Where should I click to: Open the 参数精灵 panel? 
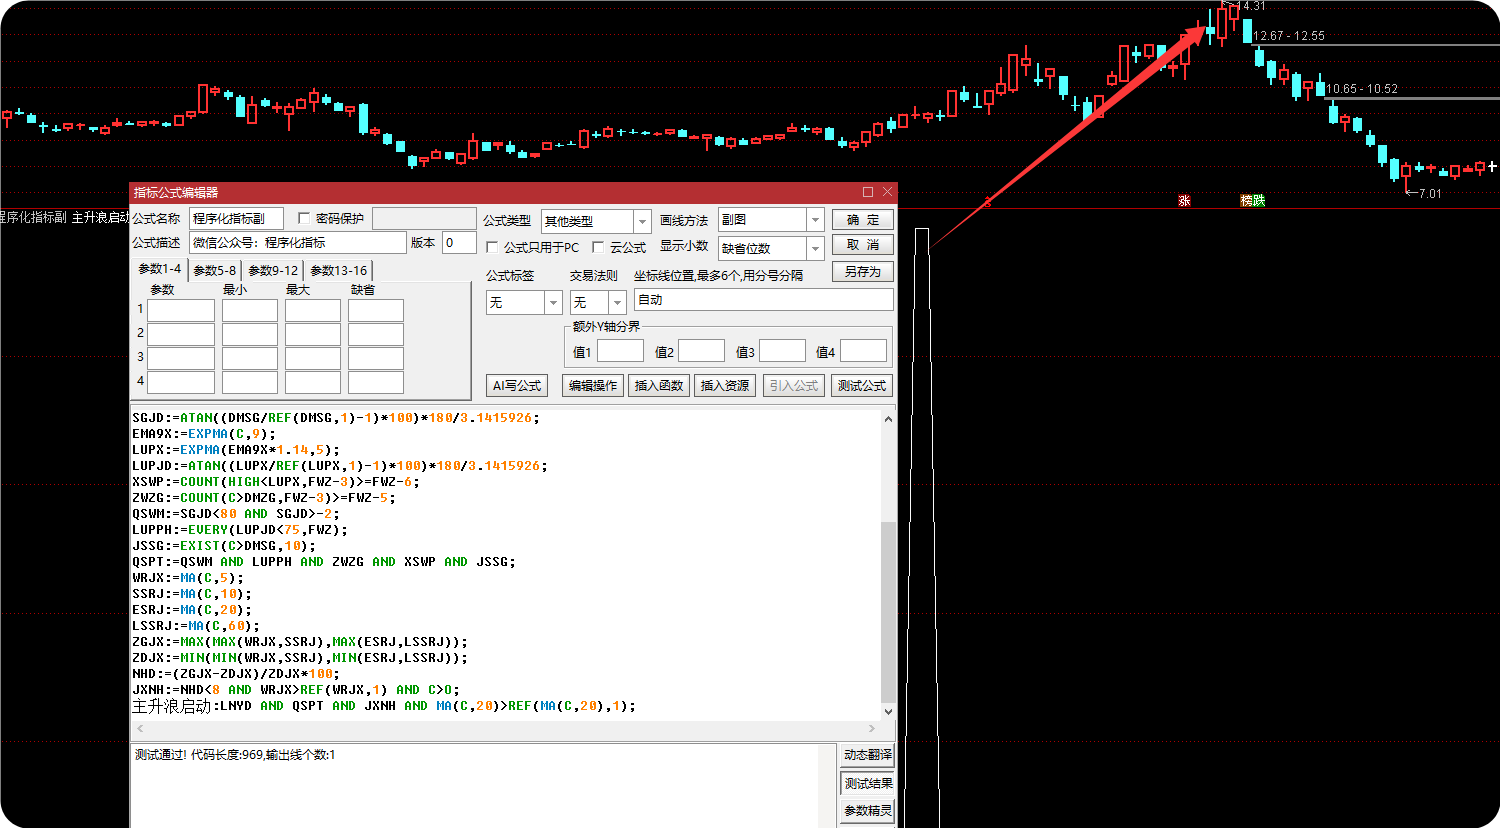pyautogui.click(x=867, y=811)
